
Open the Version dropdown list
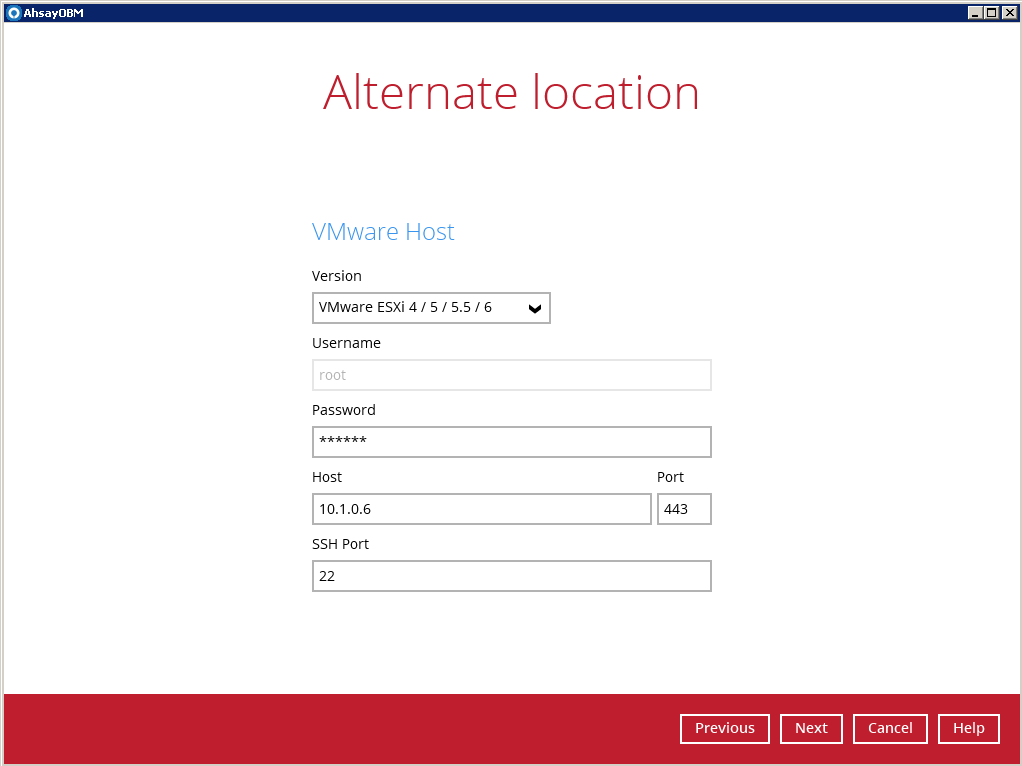[x=431, y=308]
